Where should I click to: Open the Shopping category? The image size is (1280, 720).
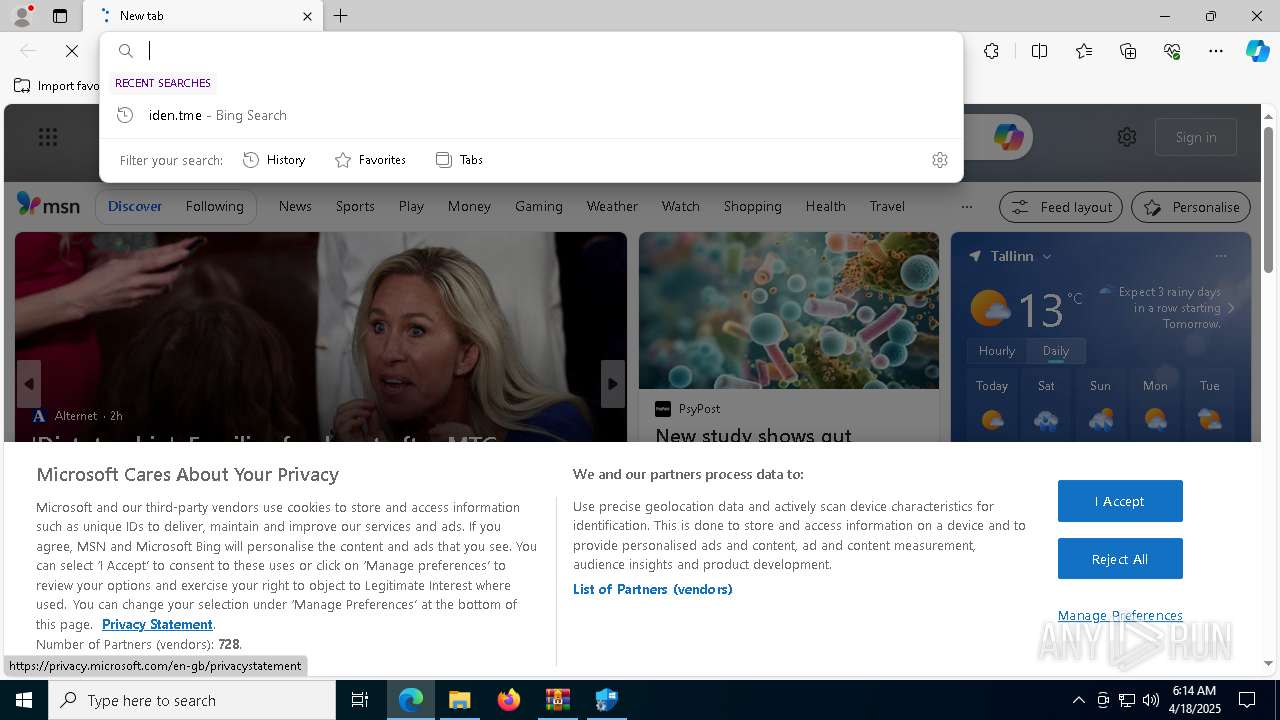752,206
